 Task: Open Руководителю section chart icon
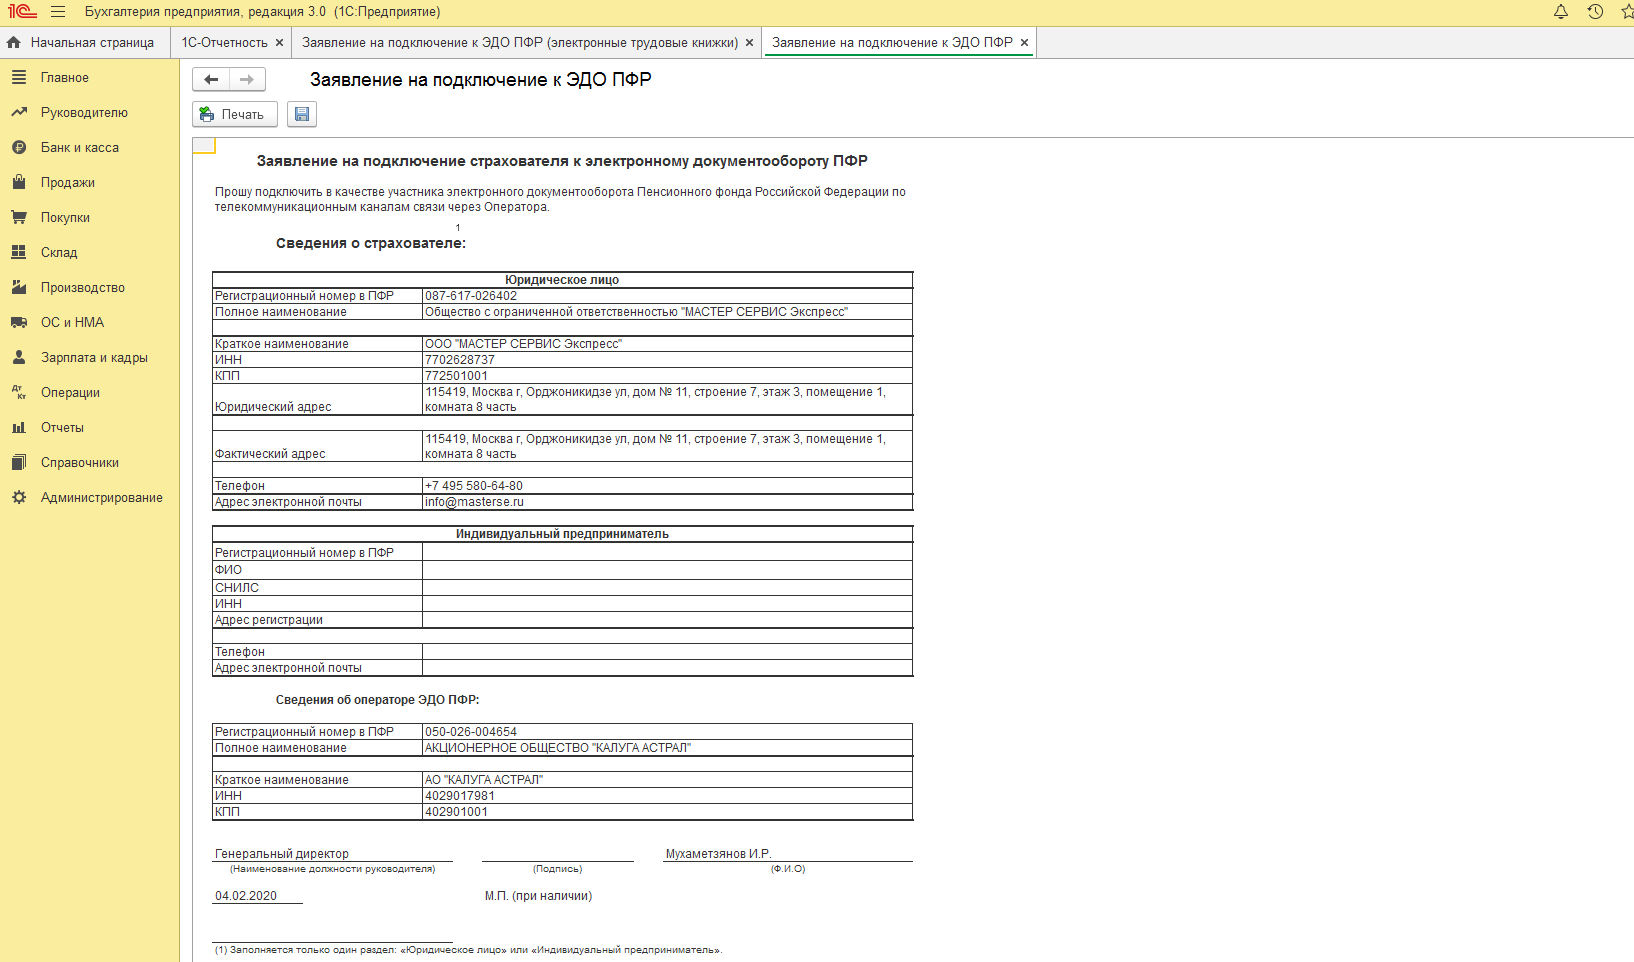click(19, 112)
